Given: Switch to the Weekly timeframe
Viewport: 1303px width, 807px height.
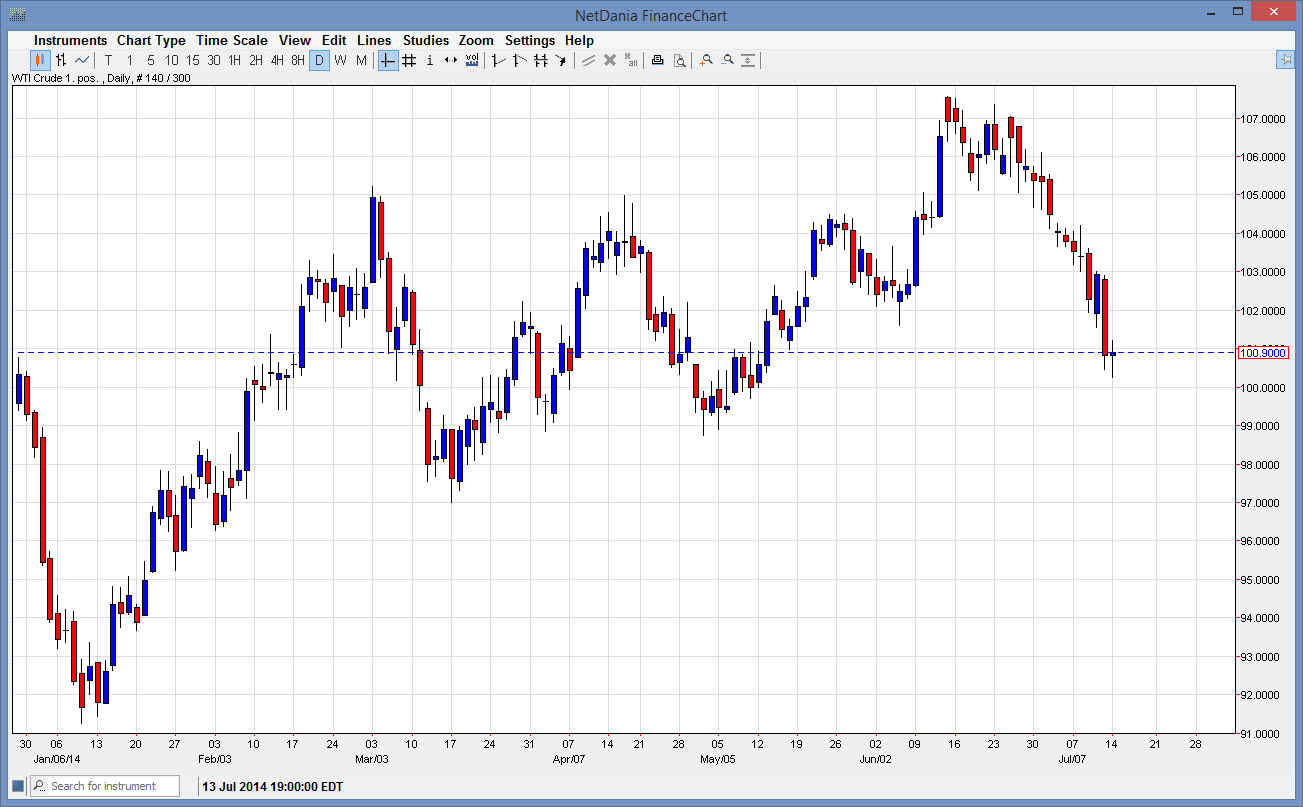Looking at the screenshot, I should pos(340,60).
